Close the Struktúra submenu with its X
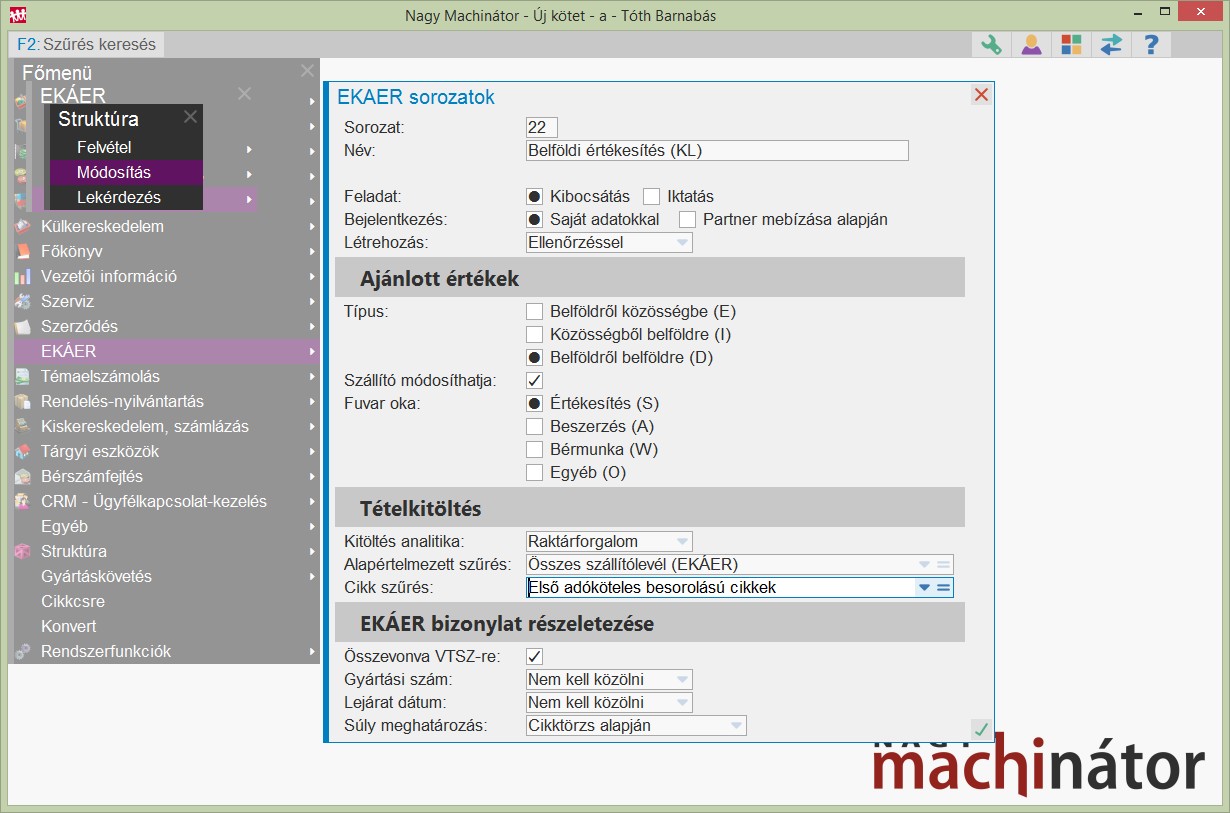This screenshot has width=1230, height=813. (190, 117)
